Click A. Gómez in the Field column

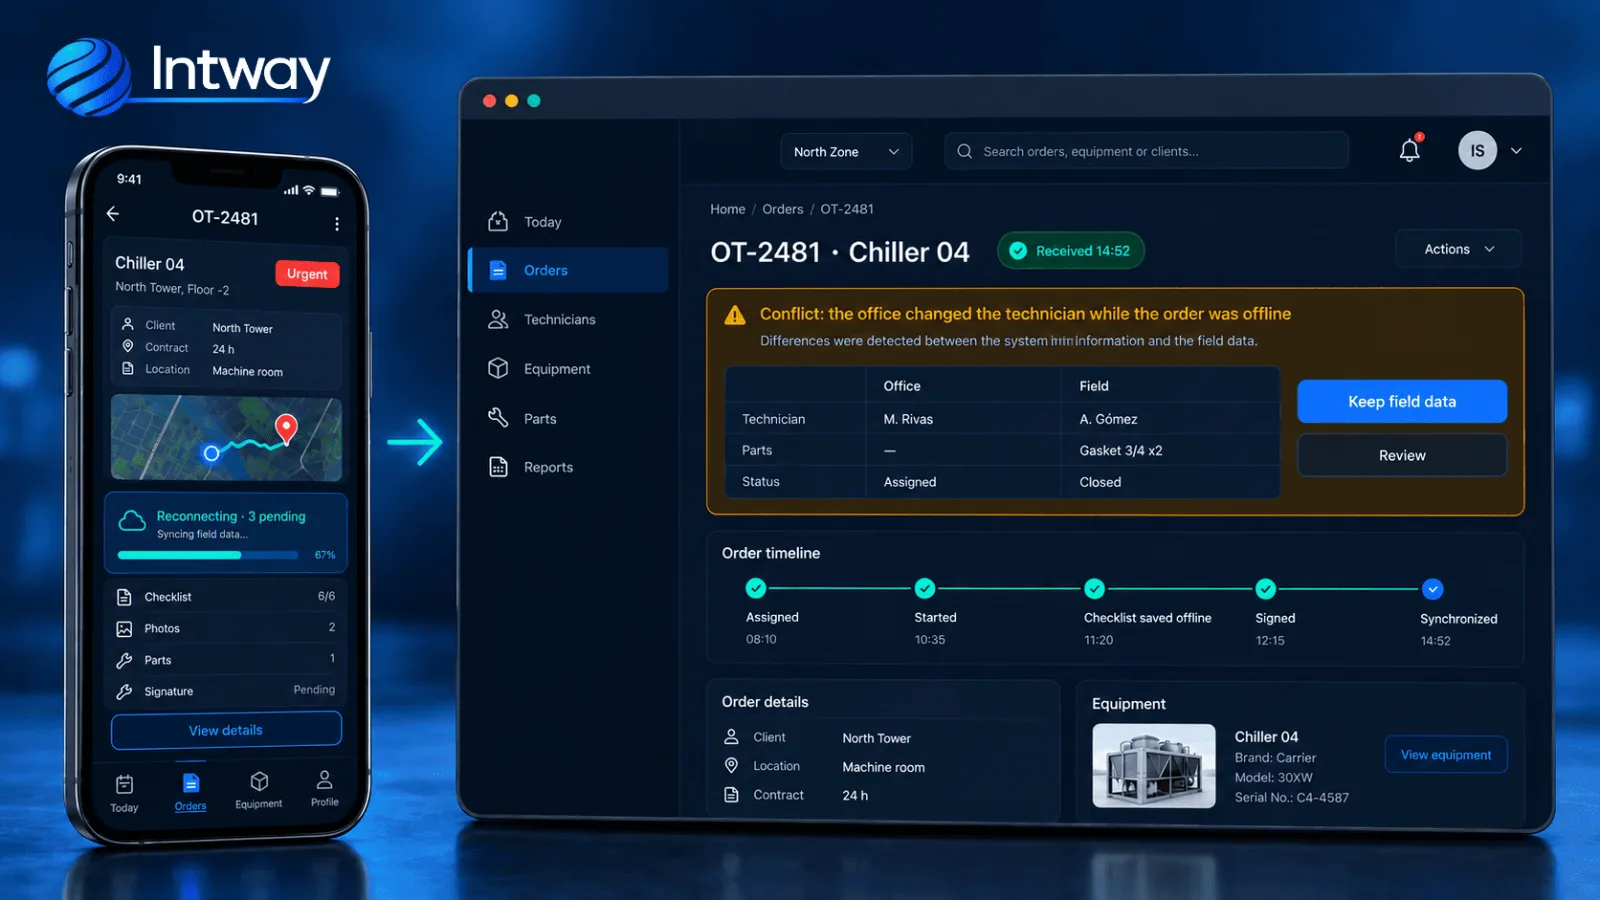pos(1108,419)
